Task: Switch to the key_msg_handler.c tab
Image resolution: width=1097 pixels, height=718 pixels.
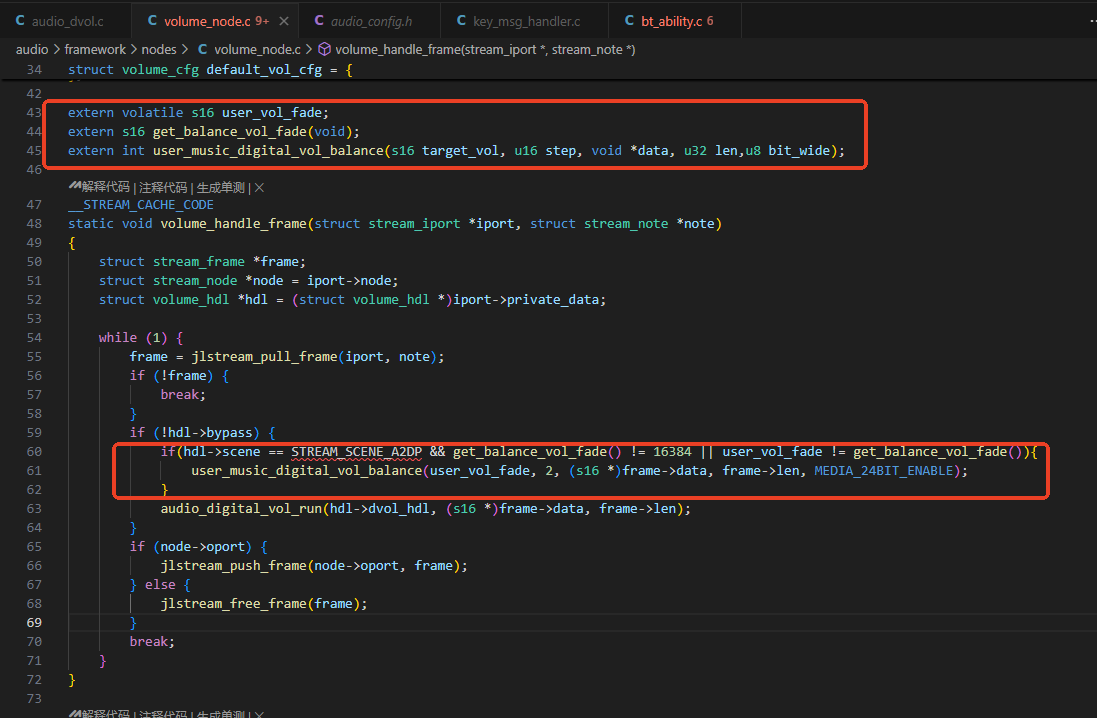Action: pos(526,21)
